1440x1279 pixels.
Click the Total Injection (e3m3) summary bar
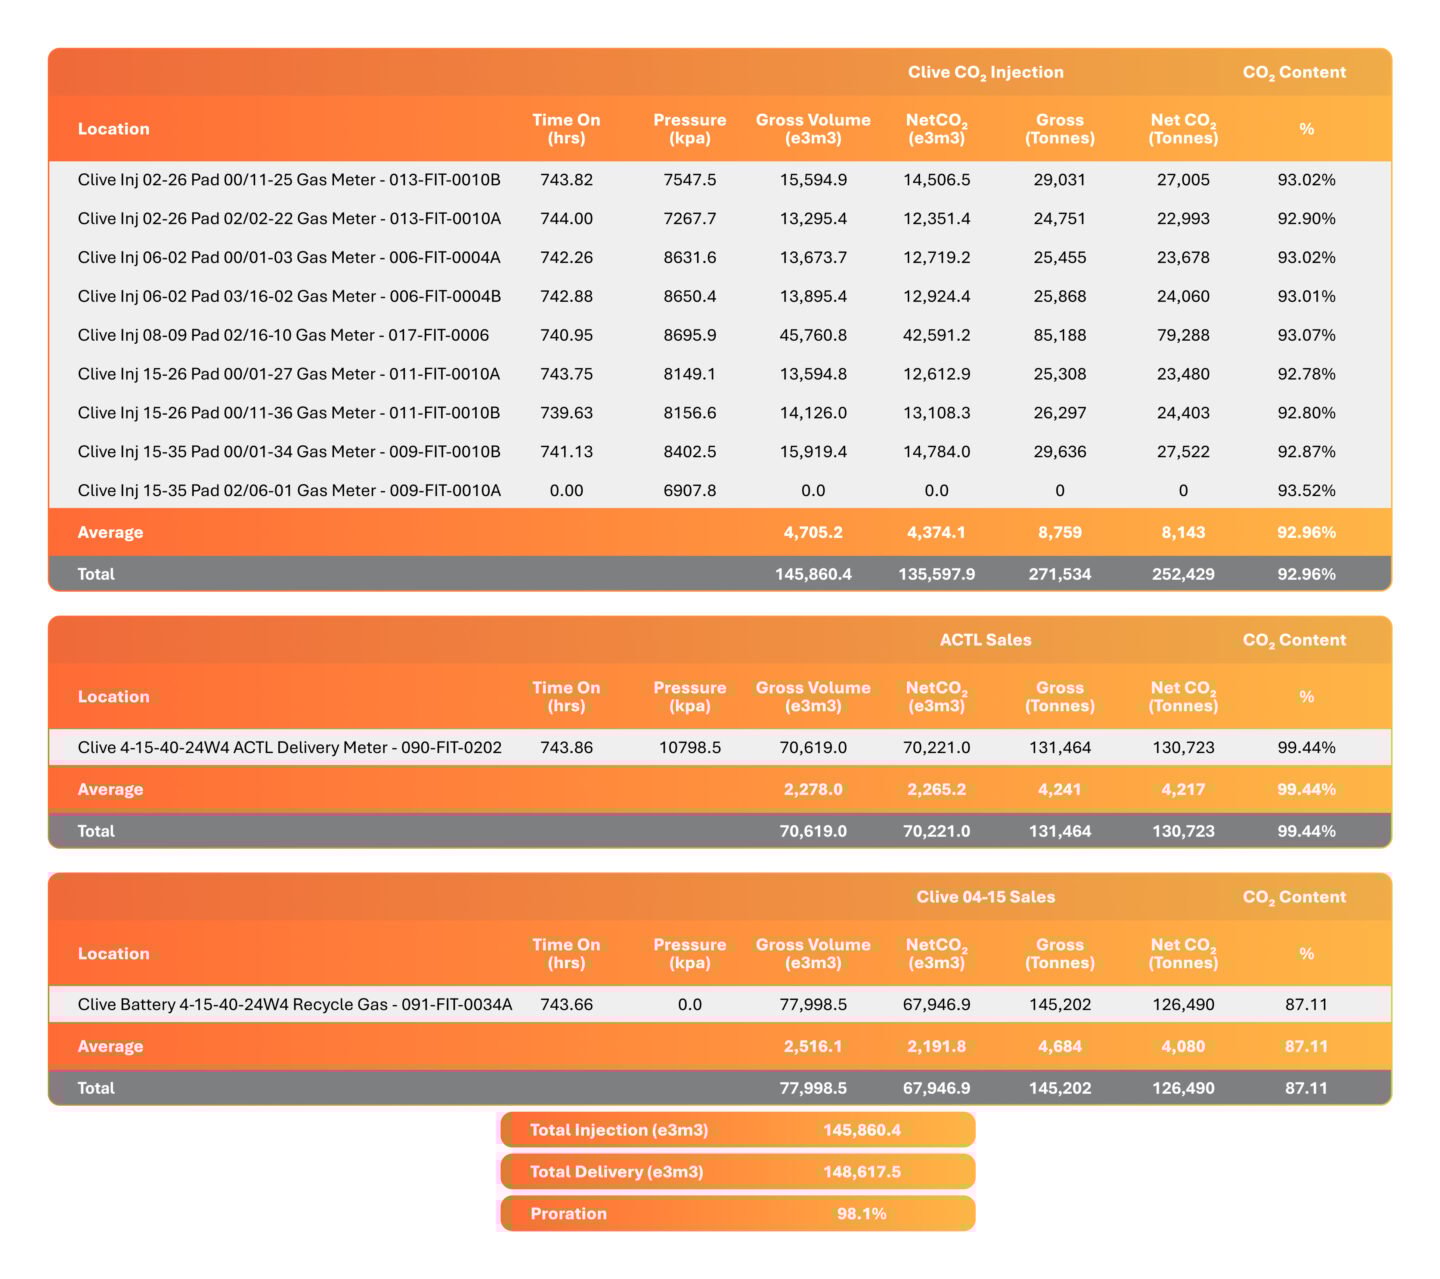tap(737, 1130)
